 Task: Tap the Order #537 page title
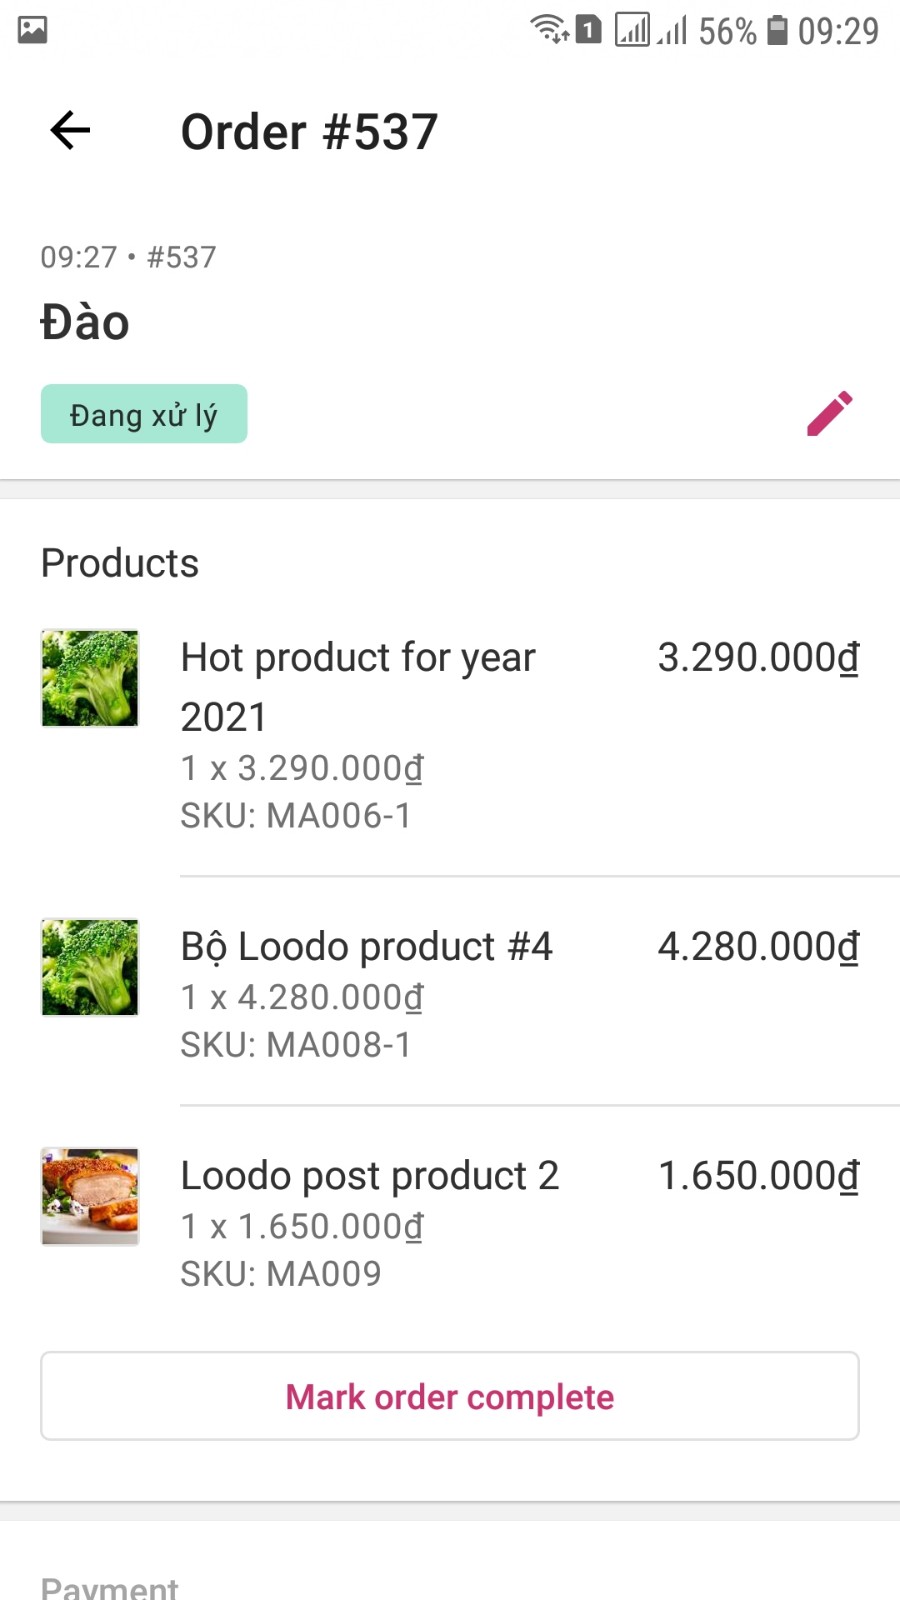coord(309,132)
